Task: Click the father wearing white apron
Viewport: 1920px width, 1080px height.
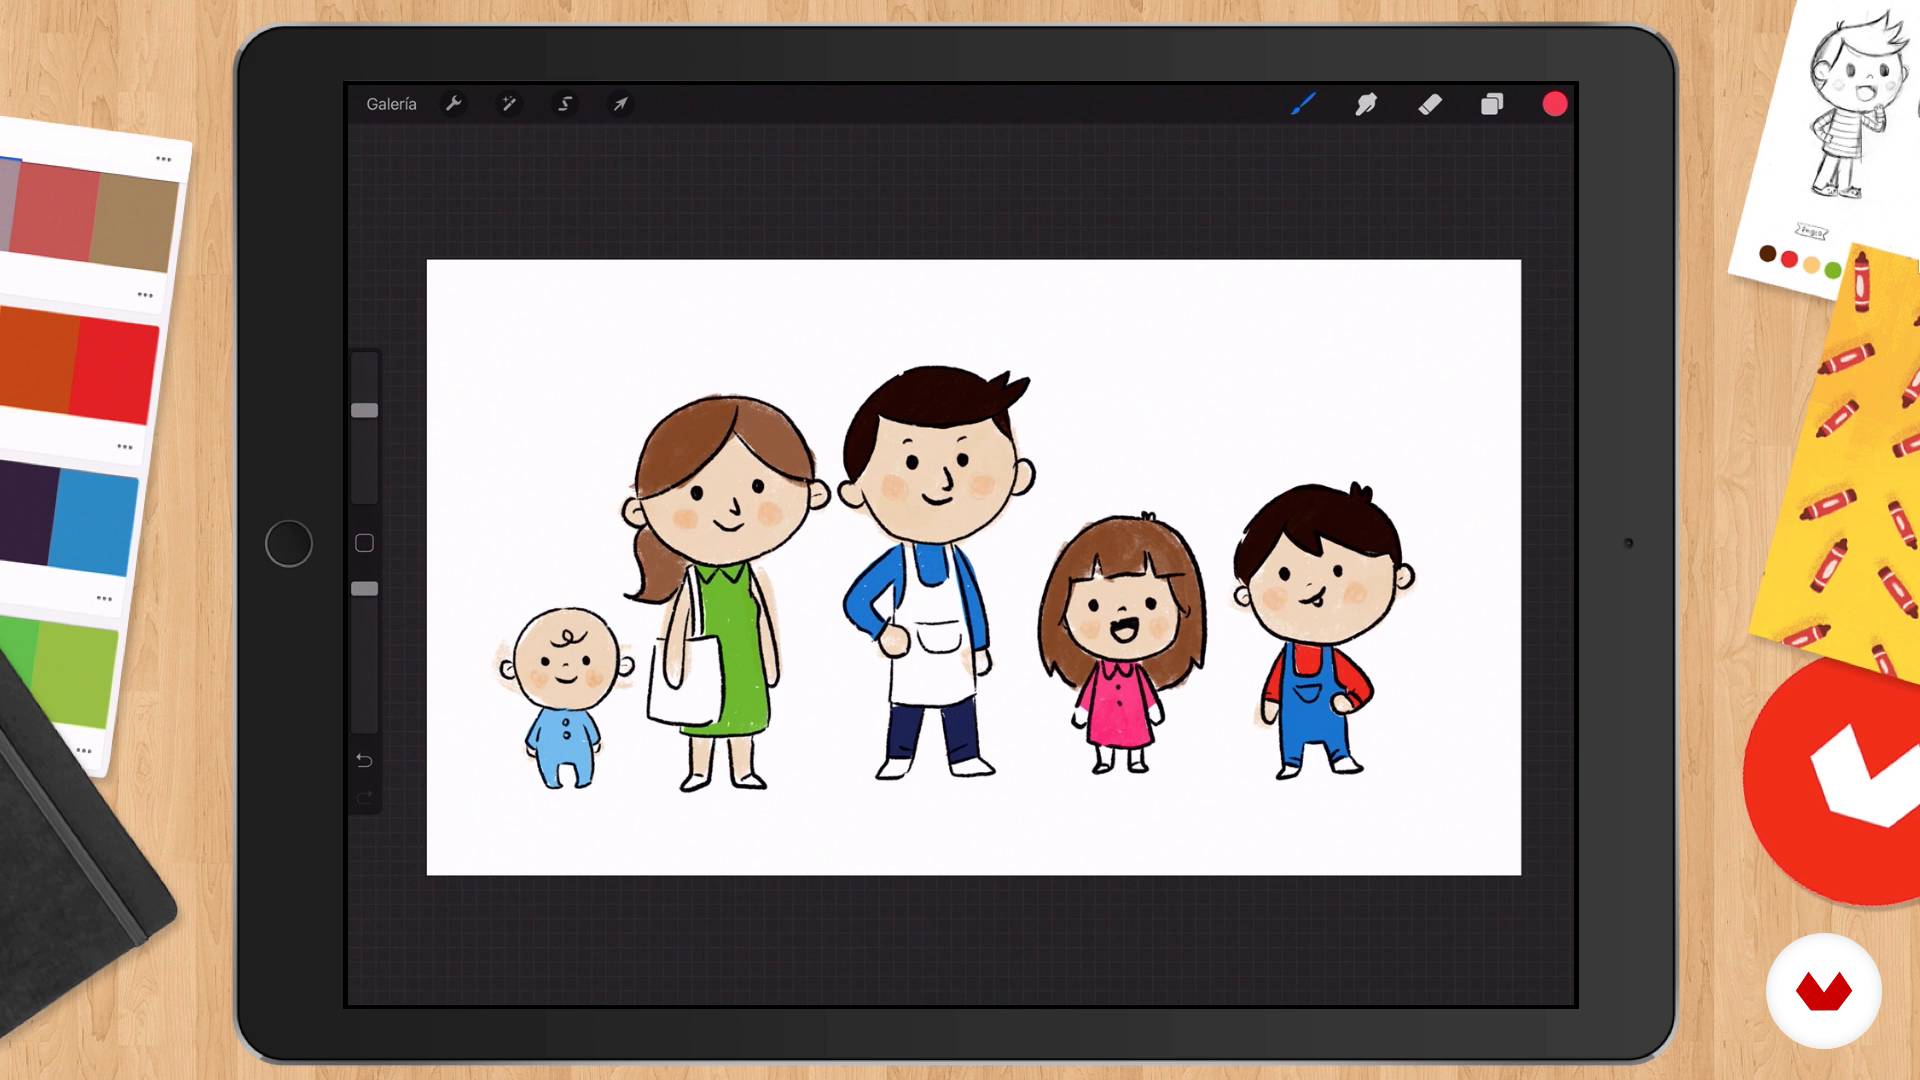Action: coord(935,571)
